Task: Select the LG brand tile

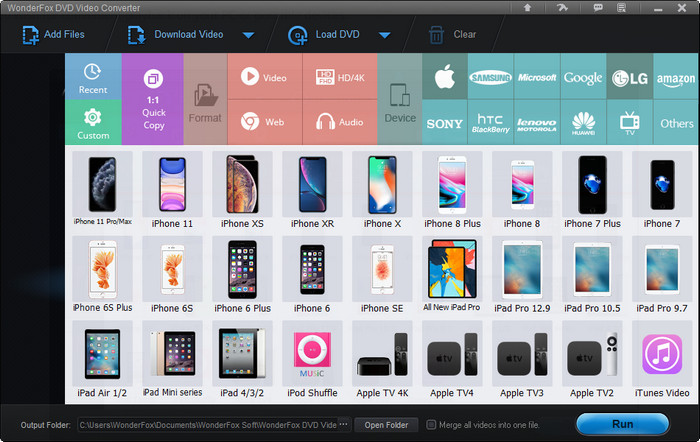Action: tap(630, 76)
